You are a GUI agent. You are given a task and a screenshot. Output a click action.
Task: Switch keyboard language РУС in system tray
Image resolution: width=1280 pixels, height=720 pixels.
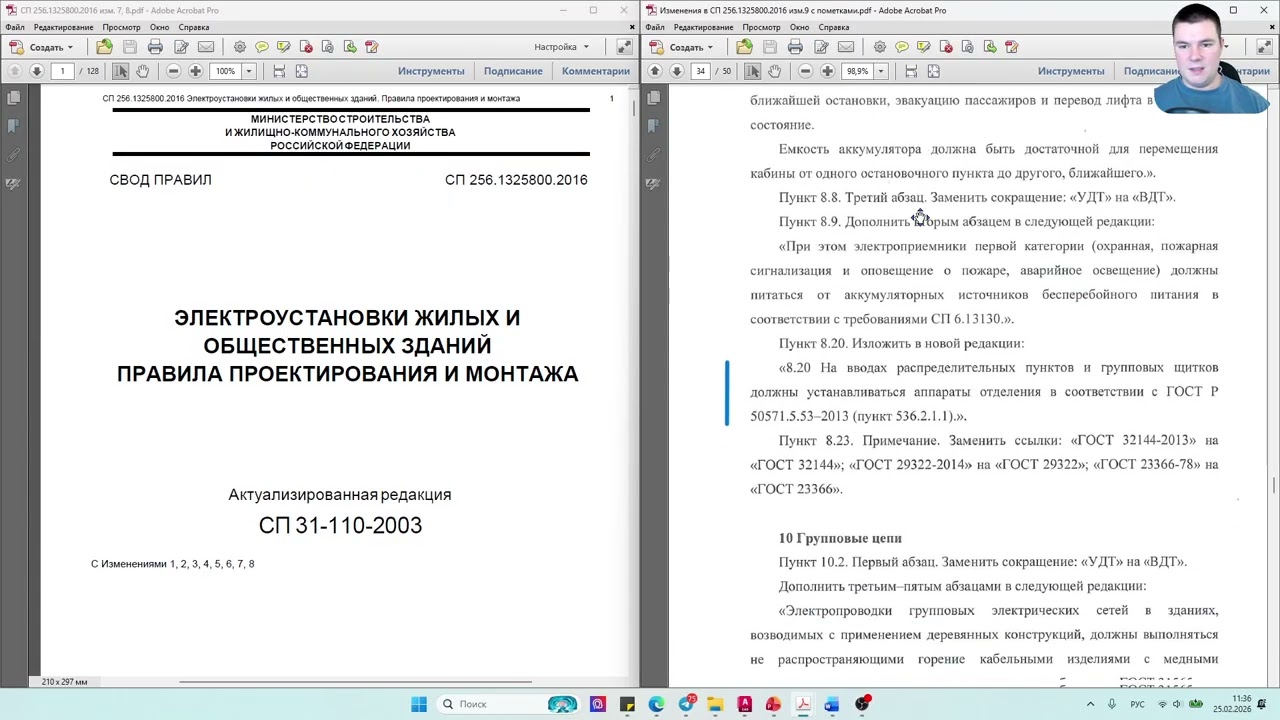pos(1137,704)
